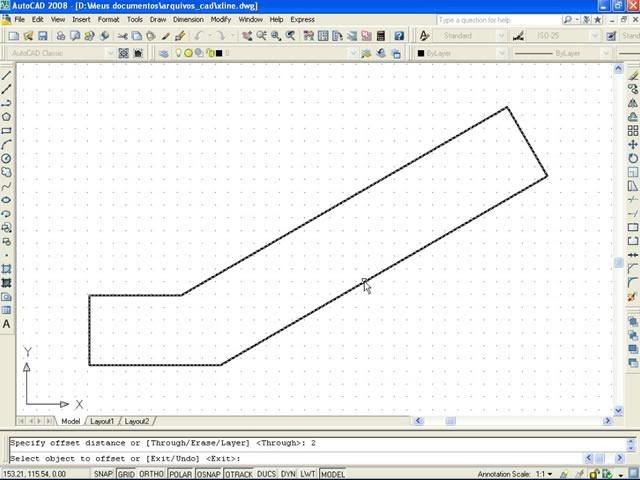
Task: Select the Revision Cloud tool
Action: (6, 172)
